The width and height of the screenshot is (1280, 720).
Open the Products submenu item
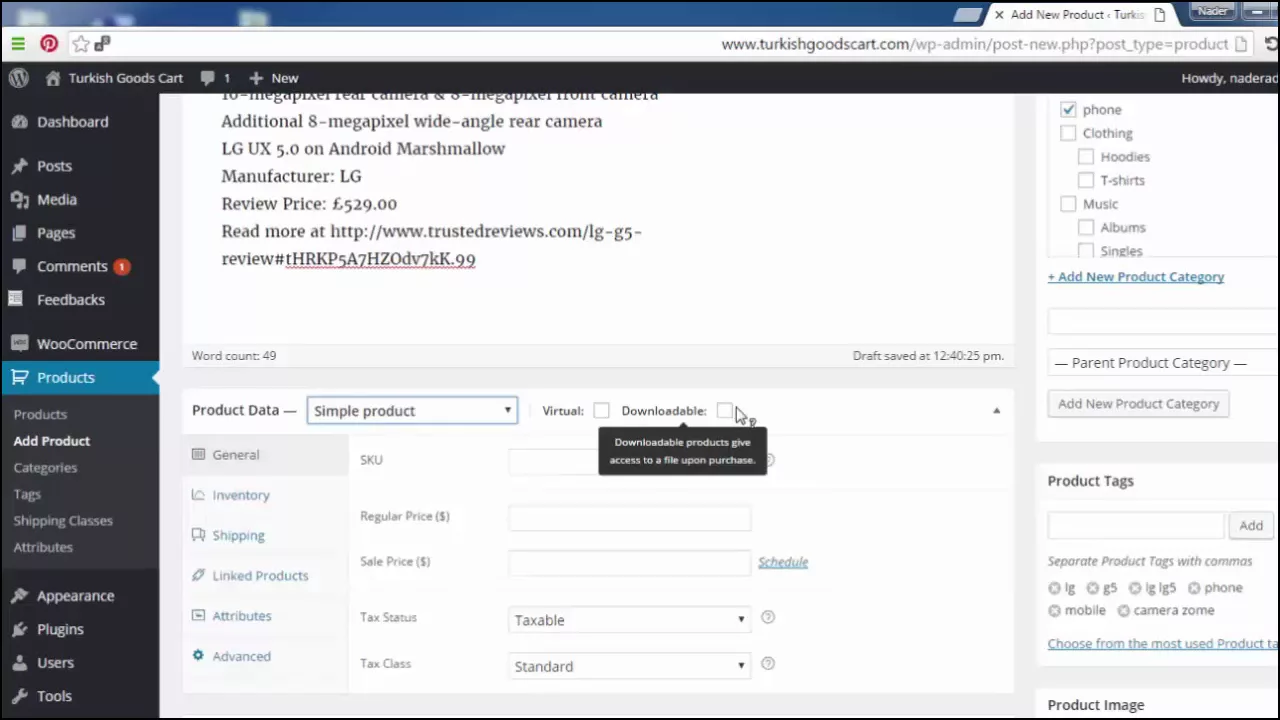pos(40,414)
